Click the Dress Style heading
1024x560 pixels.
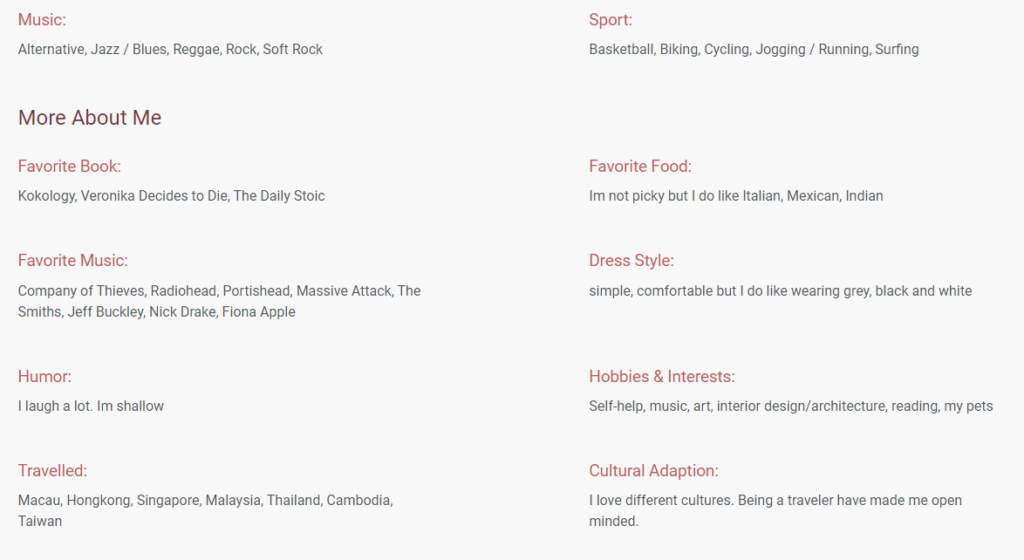click(x=631, y=261)
